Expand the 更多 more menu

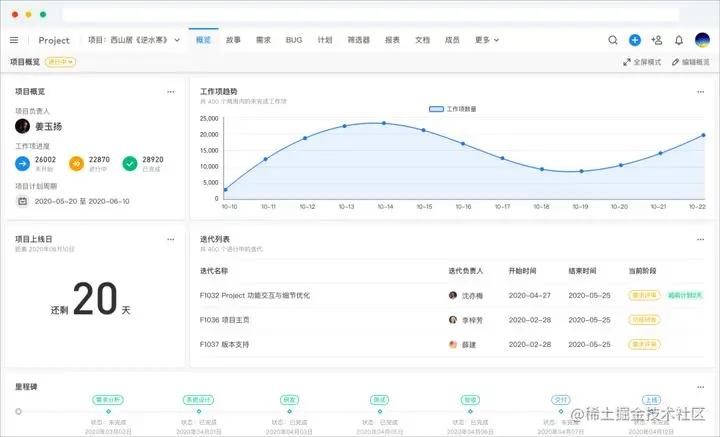tap(487, 40)
